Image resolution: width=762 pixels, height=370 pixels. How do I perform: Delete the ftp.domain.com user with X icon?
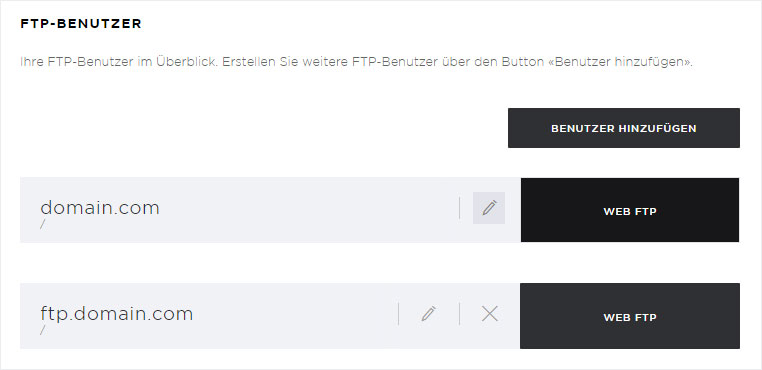[489, 314]
